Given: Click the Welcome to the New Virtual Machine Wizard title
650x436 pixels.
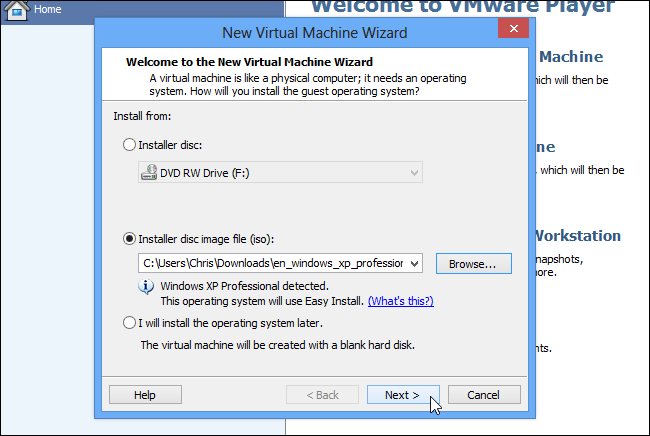Looking at the screenshot, I should [249, 62].
